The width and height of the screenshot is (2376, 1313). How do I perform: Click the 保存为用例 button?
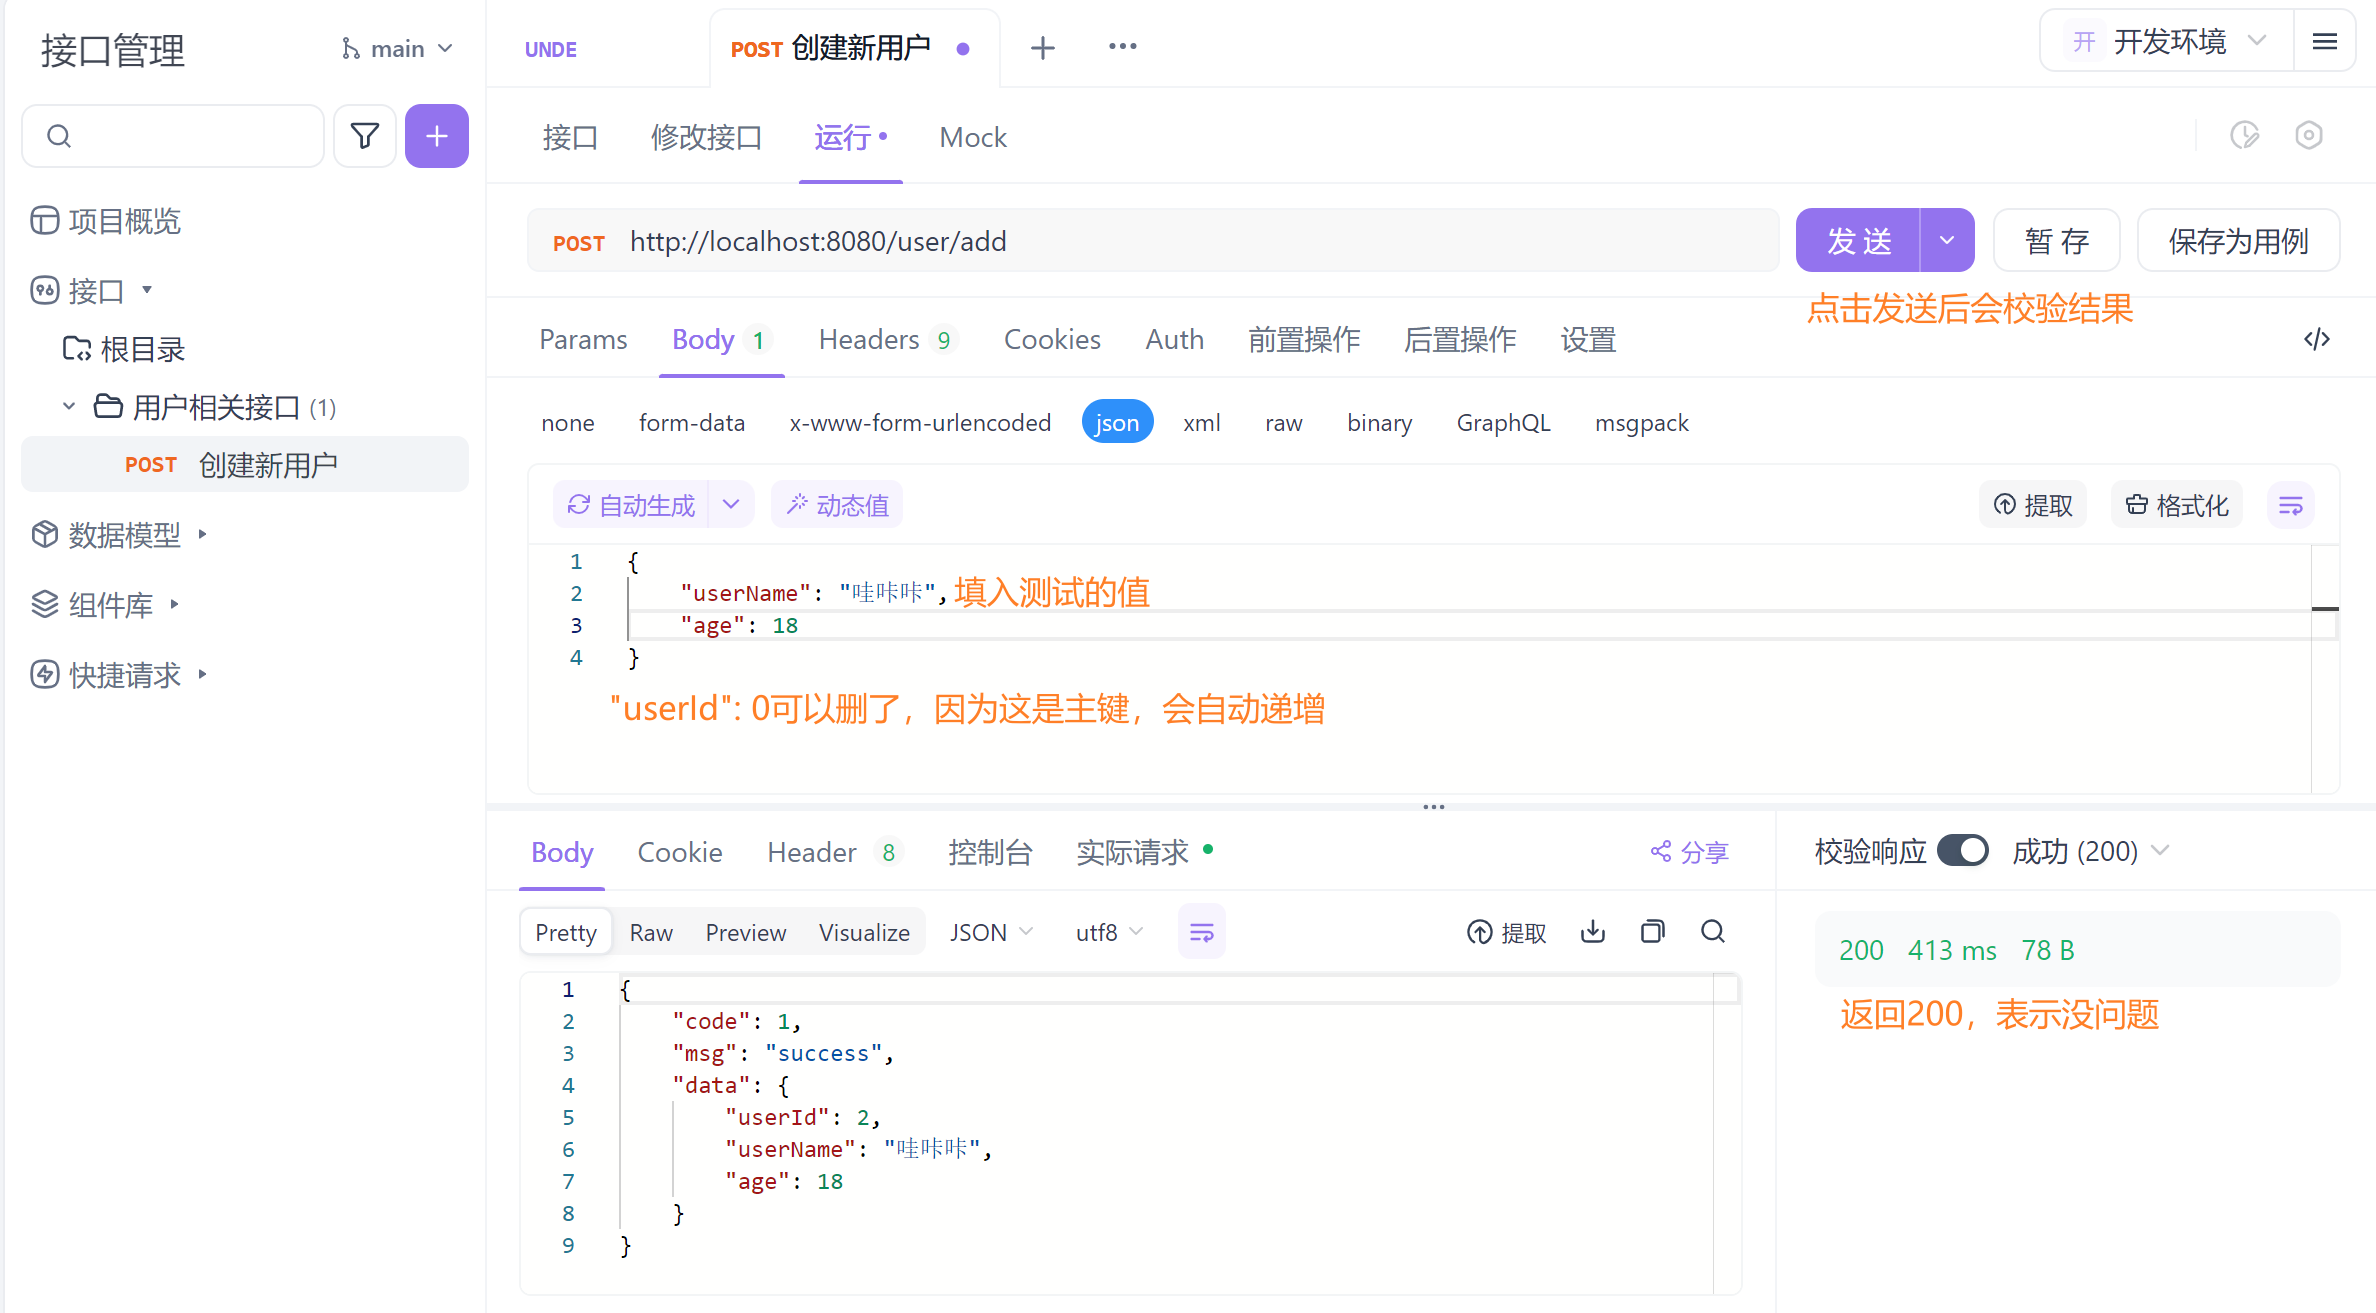click(2238, 241)
